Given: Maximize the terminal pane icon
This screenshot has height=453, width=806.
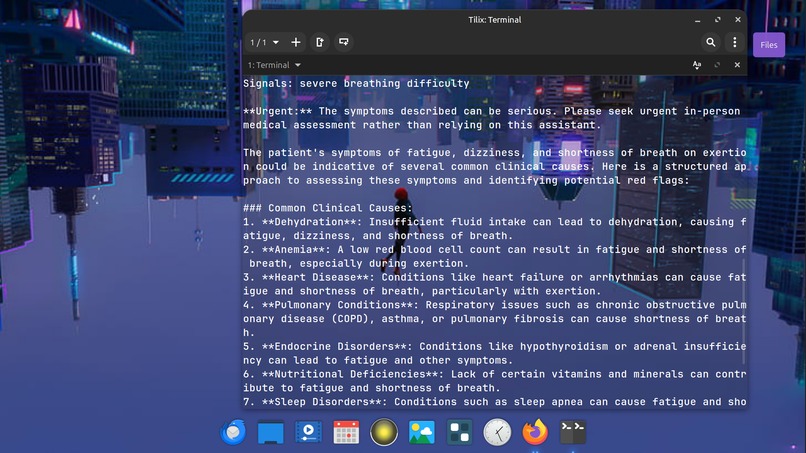Looking at the screenshot, I should click(717, 65).
